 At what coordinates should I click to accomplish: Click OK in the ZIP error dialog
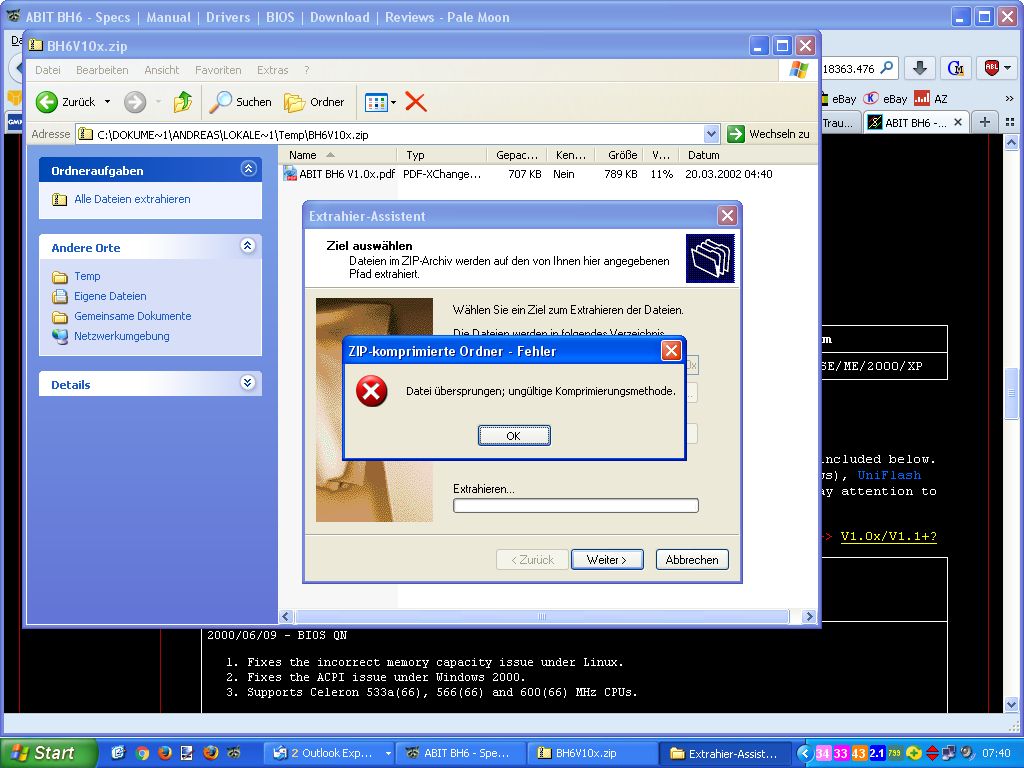click(x=514, y=436)
